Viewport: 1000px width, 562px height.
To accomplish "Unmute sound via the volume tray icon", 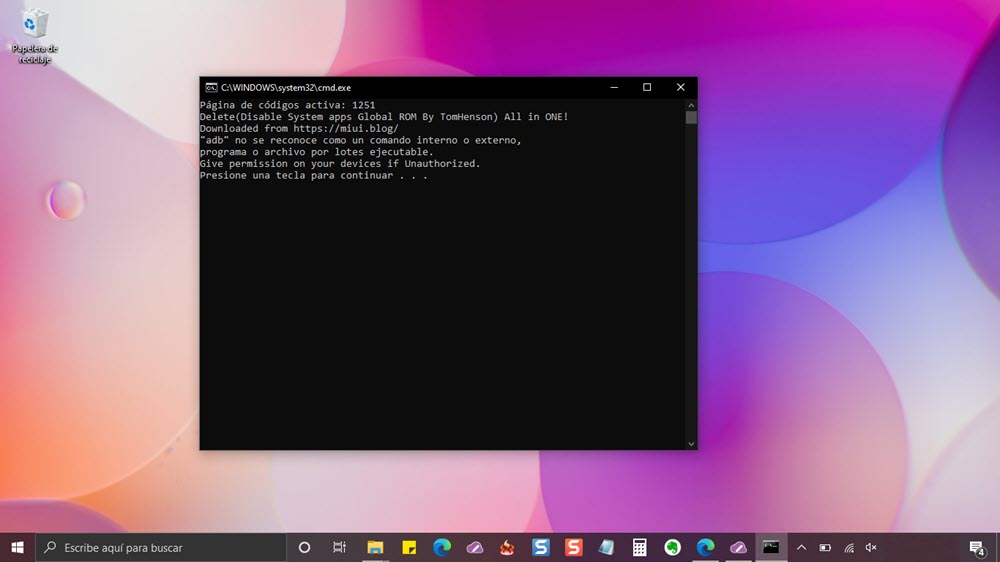I will click(871, 547).
